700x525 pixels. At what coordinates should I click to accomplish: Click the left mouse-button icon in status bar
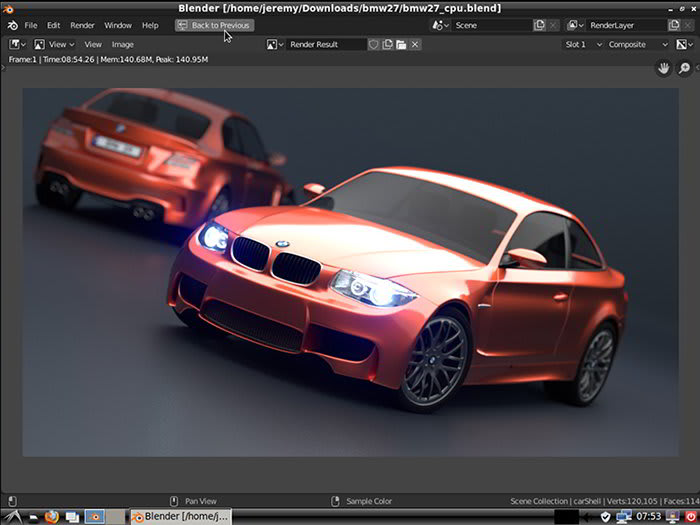[12, 501]
